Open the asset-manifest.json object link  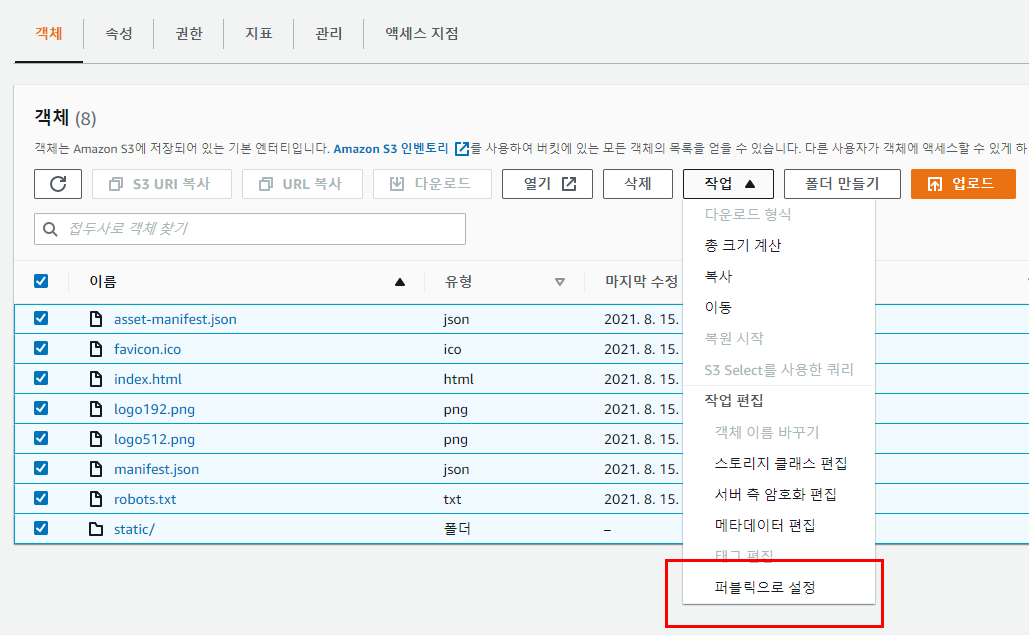(x=175, y=319)
